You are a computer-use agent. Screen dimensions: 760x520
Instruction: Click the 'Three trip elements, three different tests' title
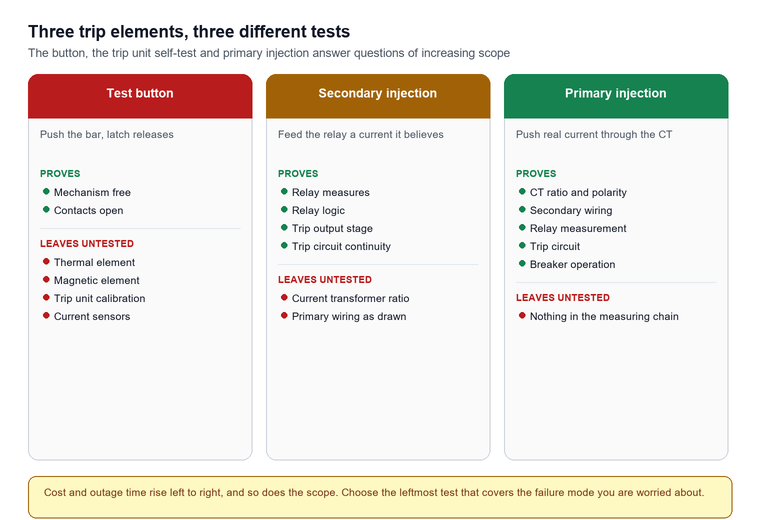point(189,32)
